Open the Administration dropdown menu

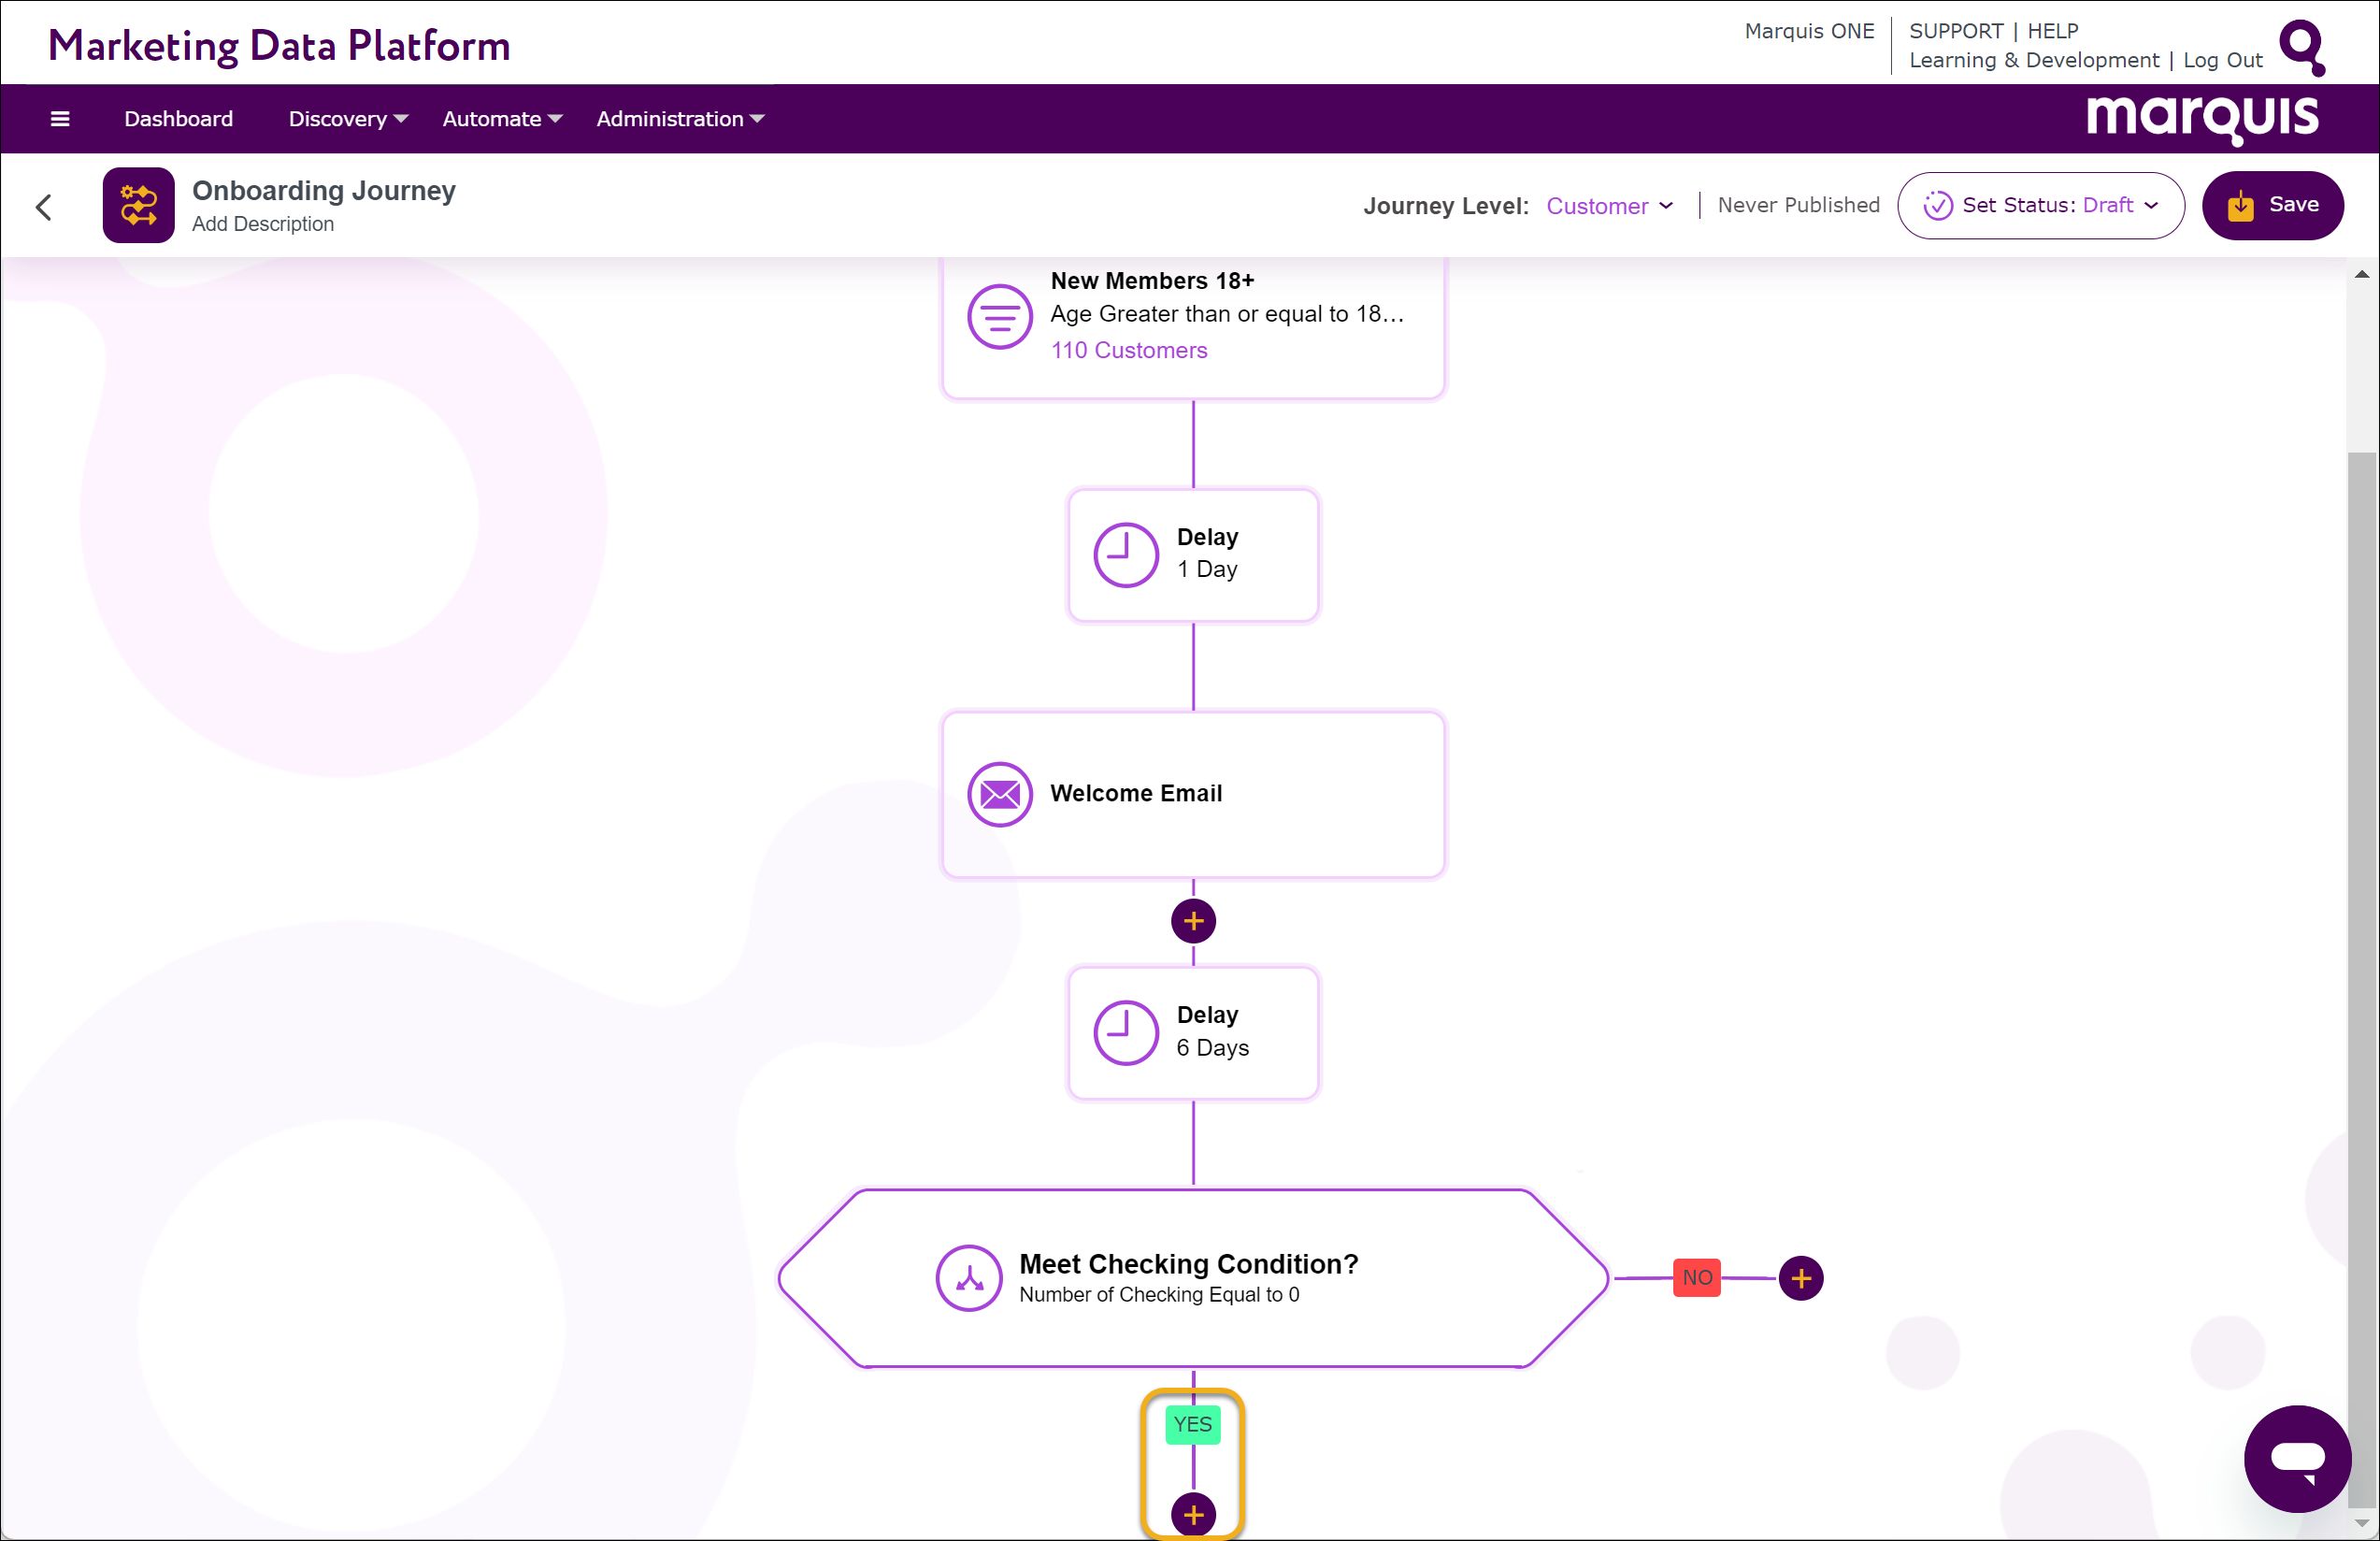[680, 119]
